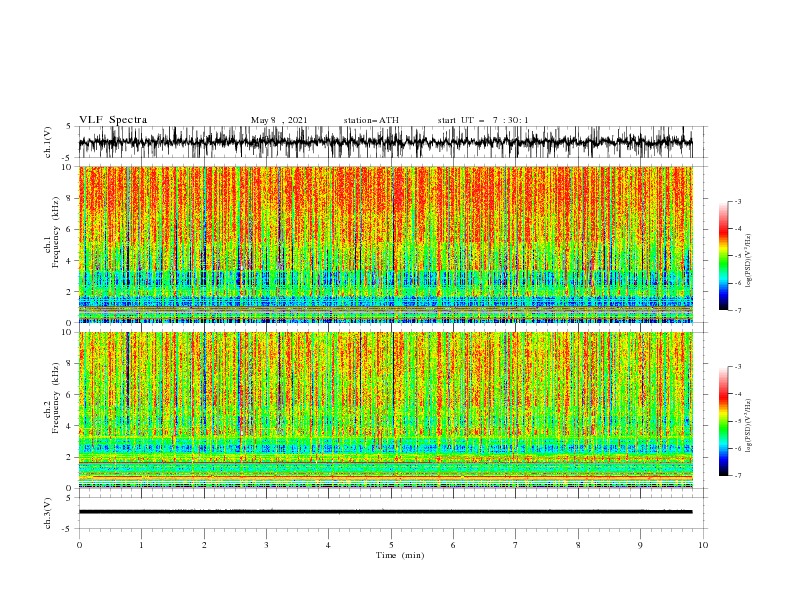Click the "4" tick on the time axis
The height and width of the screenshot is (612, 792).
[x=328, y=545]
